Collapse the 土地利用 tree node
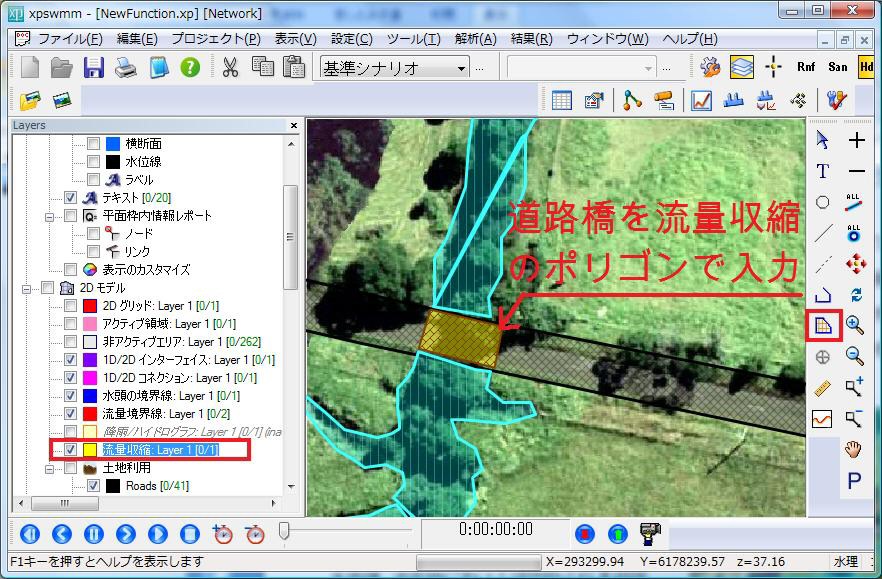Image resolution: width=882 pixels, height=579 pixels. pyautogui.click(x=50, y=469)
